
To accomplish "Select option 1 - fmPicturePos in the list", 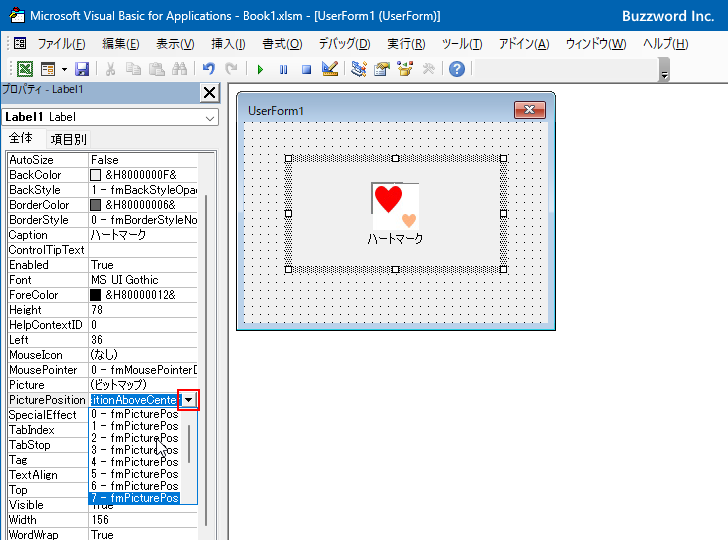I will [x=135, y=426].
